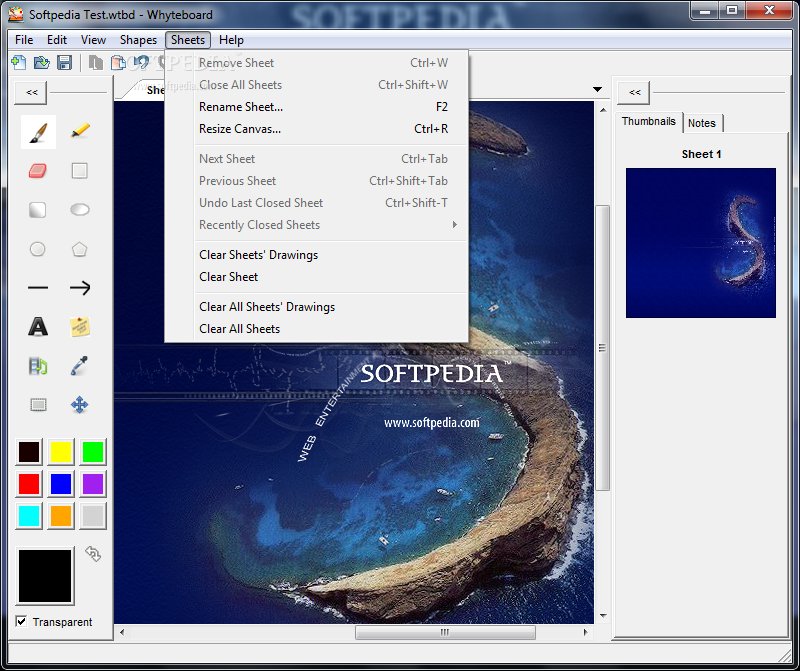Image resolution: width=800 pixels, height=671 pixels.
Task: Select the Circle shape tool
Action: pyautogui.click(x=37, y=249)
